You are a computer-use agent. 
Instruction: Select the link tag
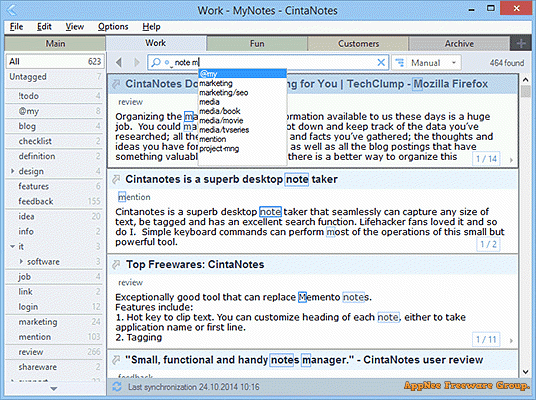(x=55, y=291)
